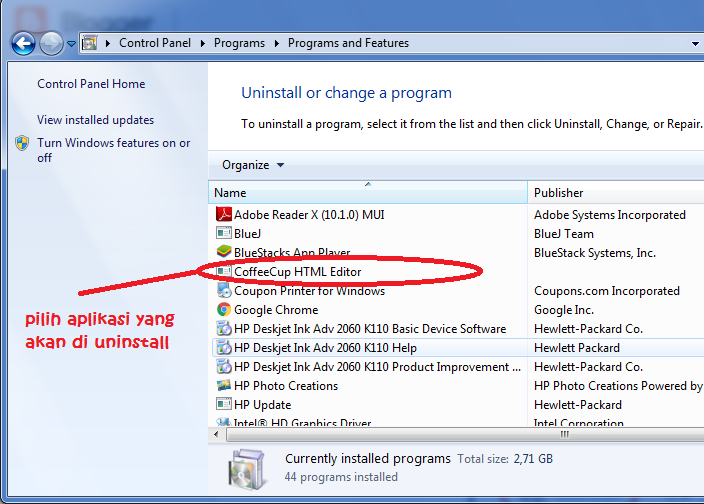Click Google Inc. publisher cell

click(563, 310)
